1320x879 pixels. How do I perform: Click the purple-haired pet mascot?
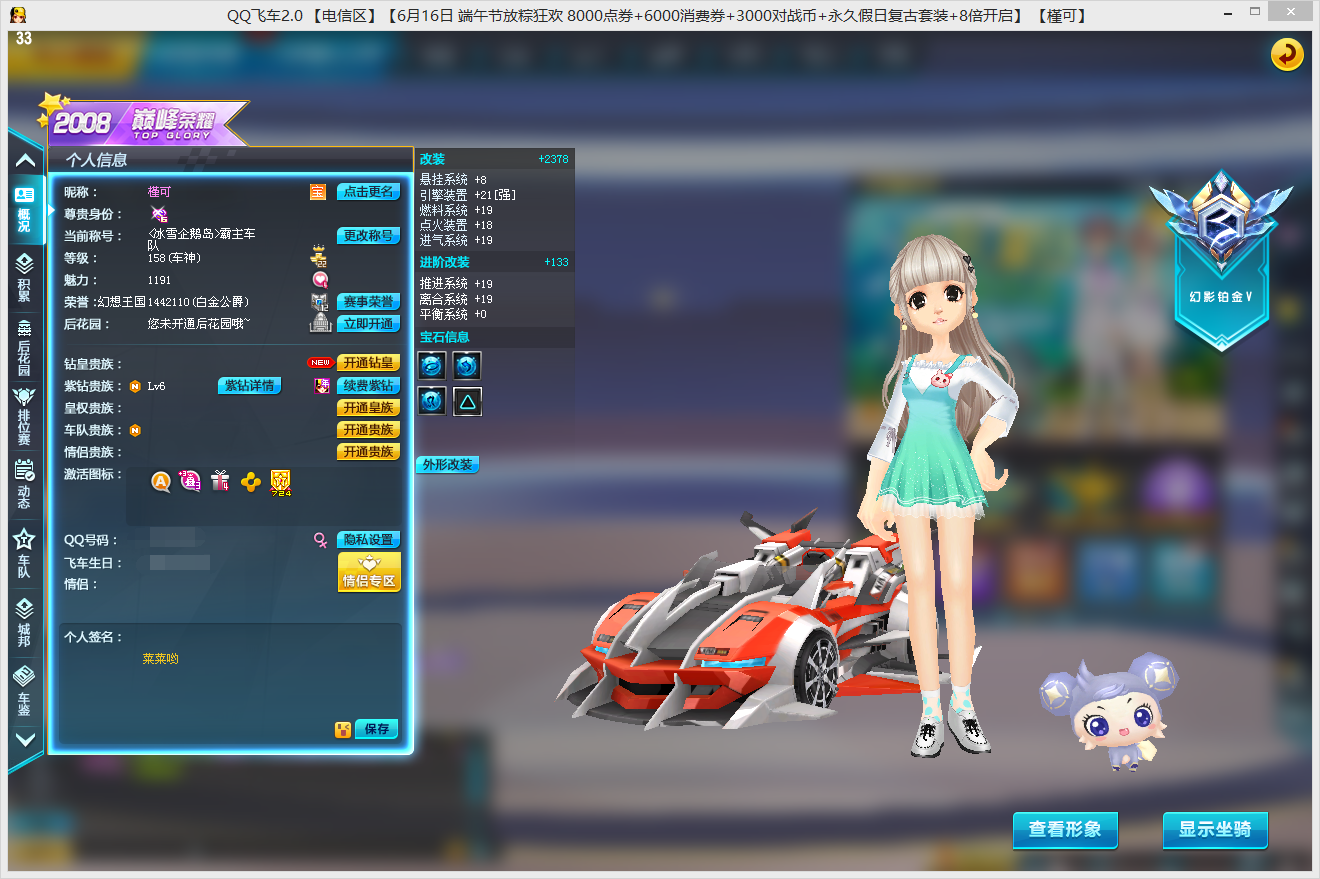1110,711
